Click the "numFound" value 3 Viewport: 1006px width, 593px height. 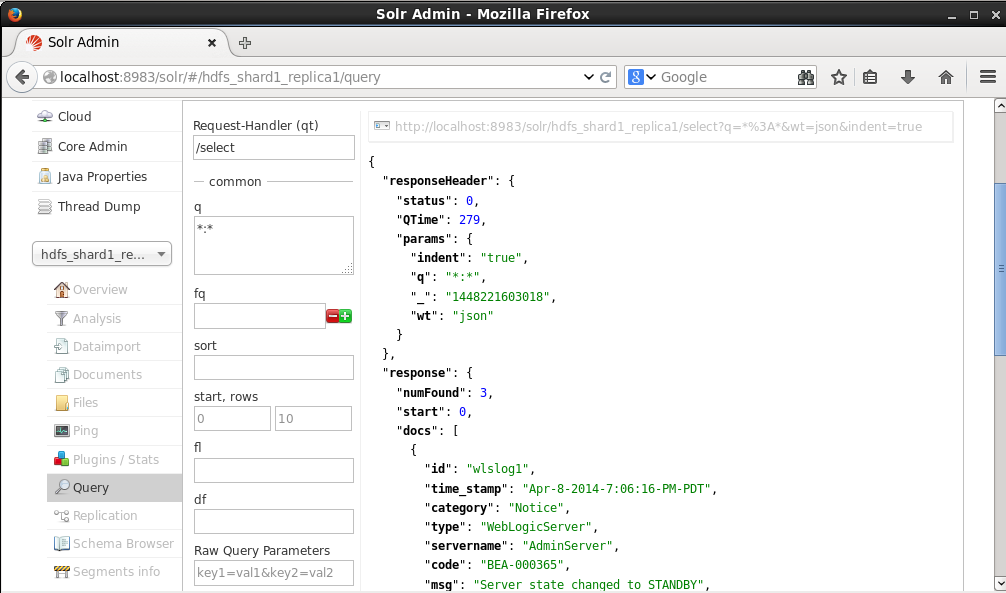483,392
